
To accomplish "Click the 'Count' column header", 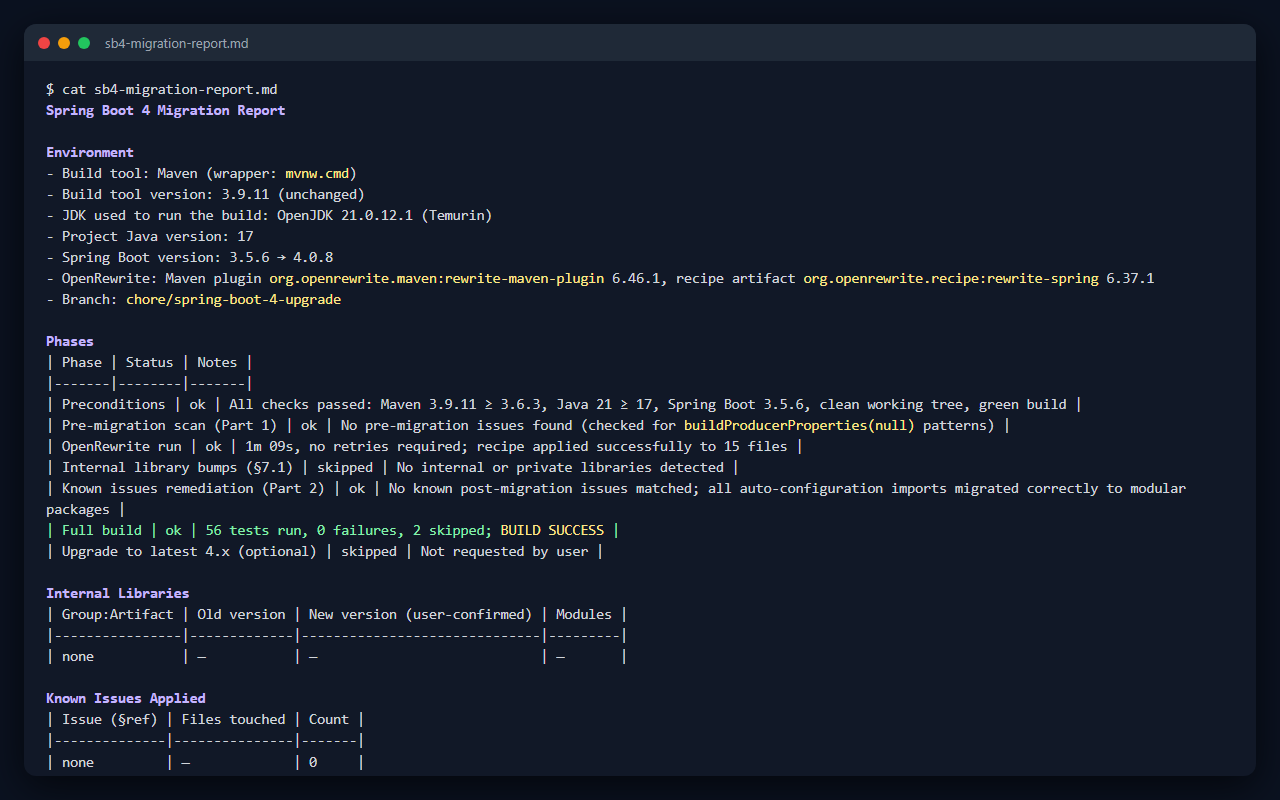I will click(329, 719).
